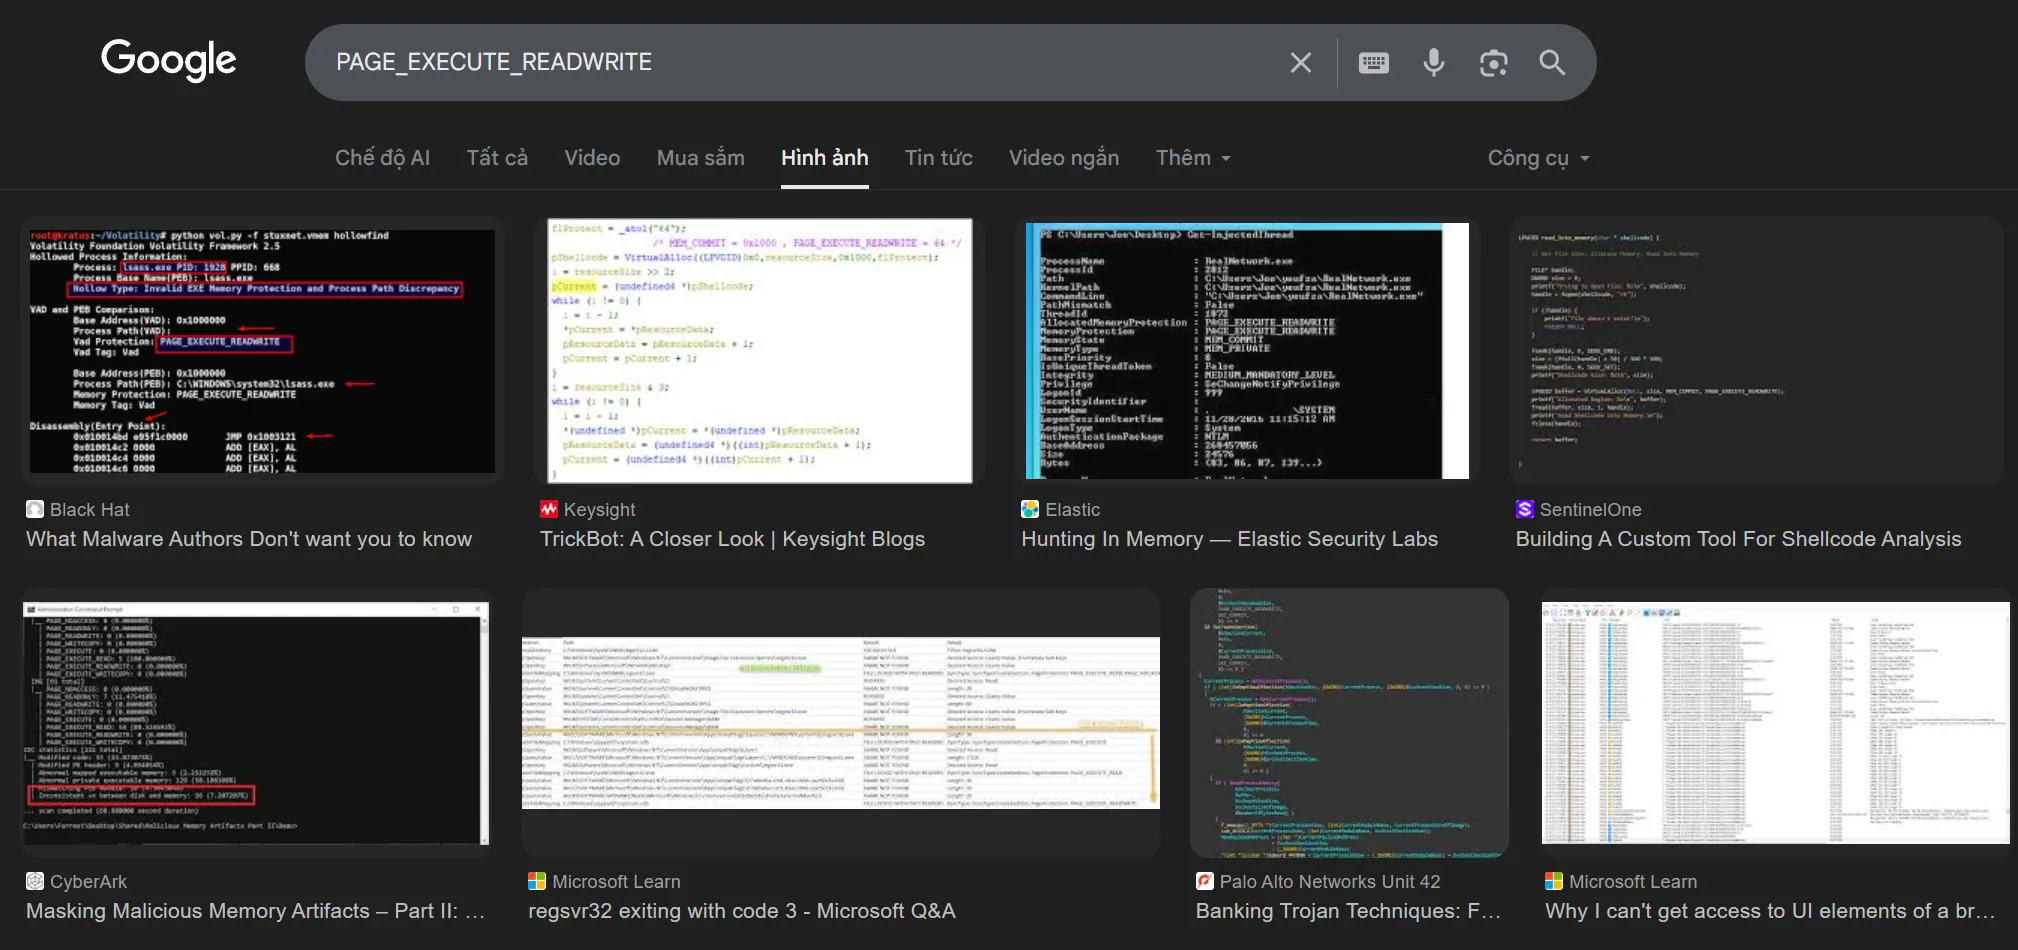Clear the search query with X icon
The width and height of the screenshot is (2018, 950).
(1300, 63)
